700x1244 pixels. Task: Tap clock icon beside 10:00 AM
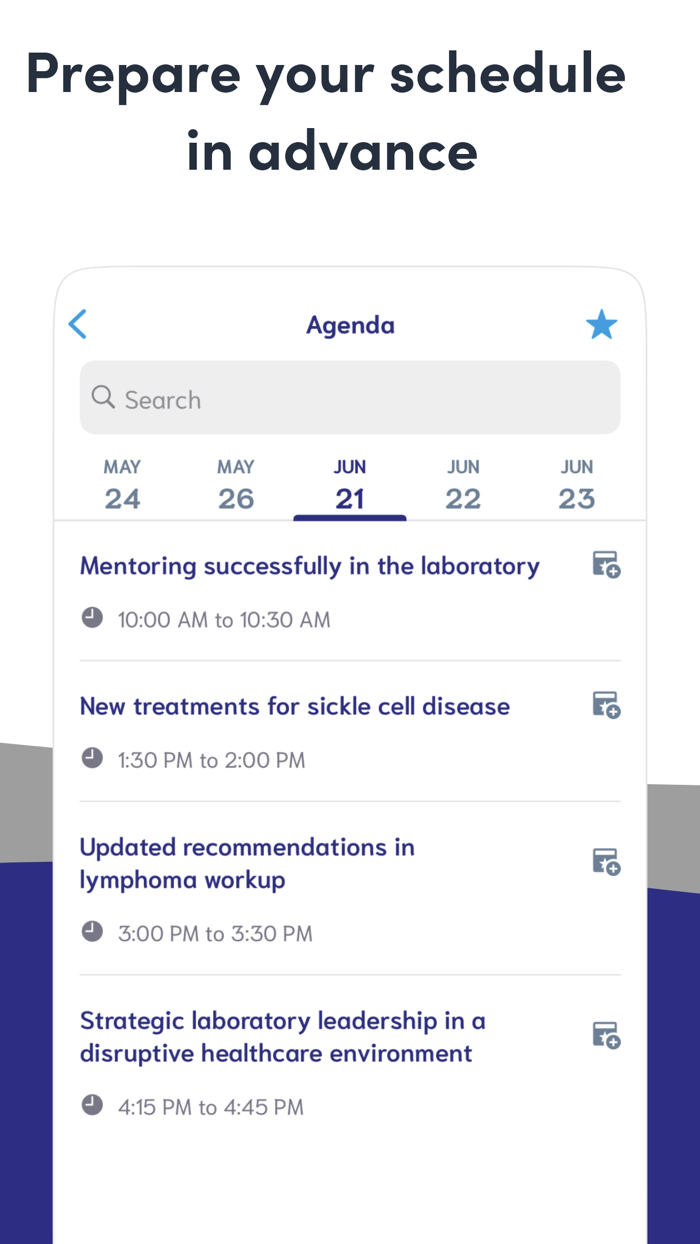point(92,618)
